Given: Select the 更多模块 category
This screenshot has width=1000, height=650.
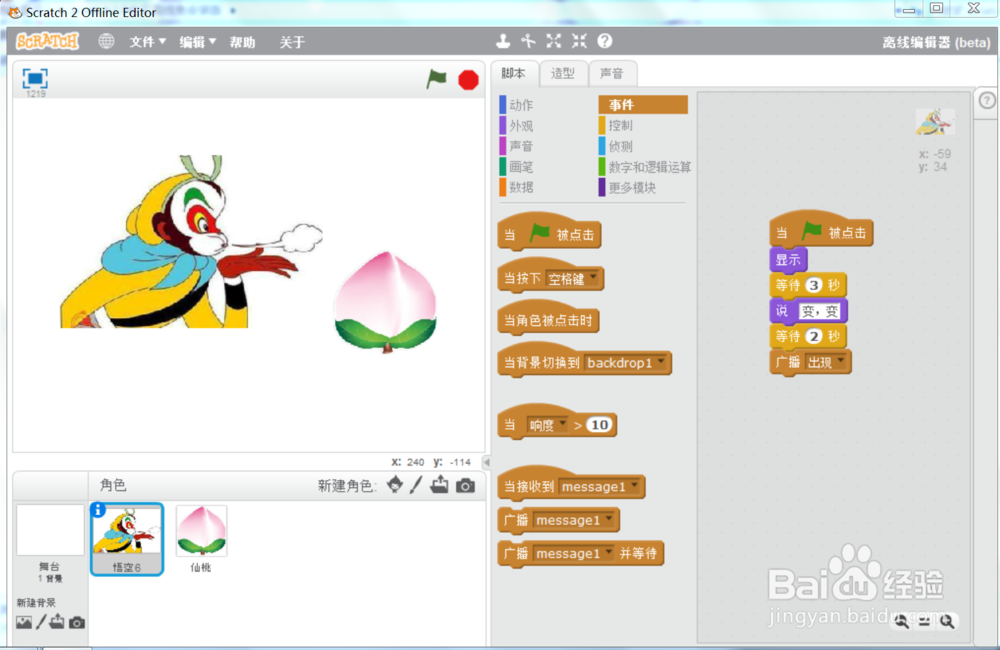Looking at the screenshot, I should coord(627,188).
